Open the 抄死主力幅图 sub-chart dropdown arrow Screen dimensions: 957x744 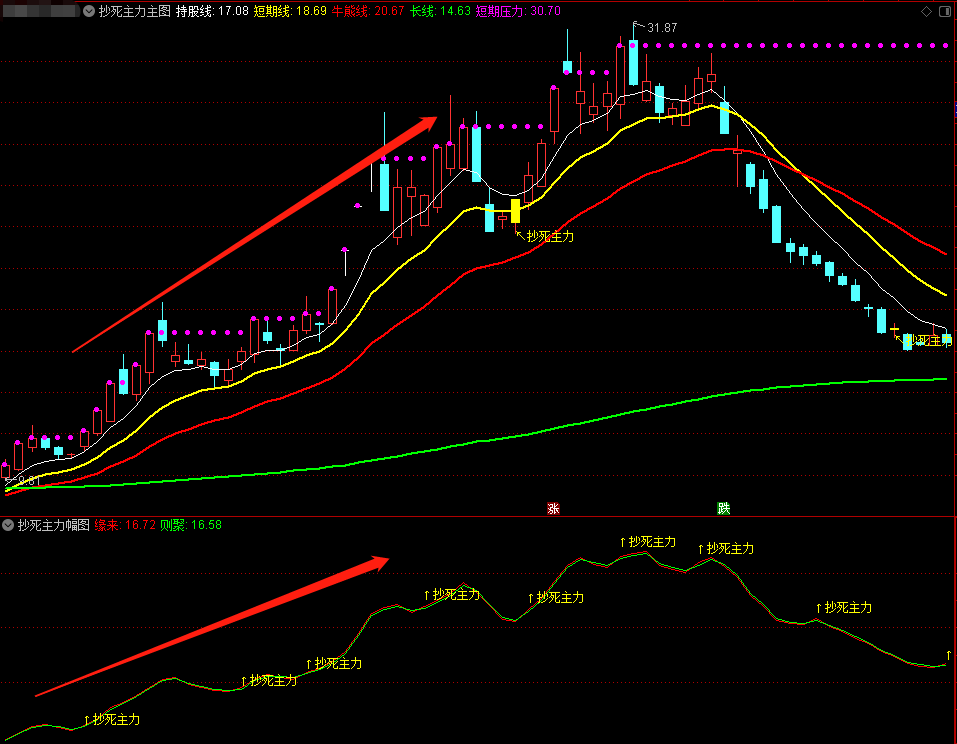(x=8, y=525)
